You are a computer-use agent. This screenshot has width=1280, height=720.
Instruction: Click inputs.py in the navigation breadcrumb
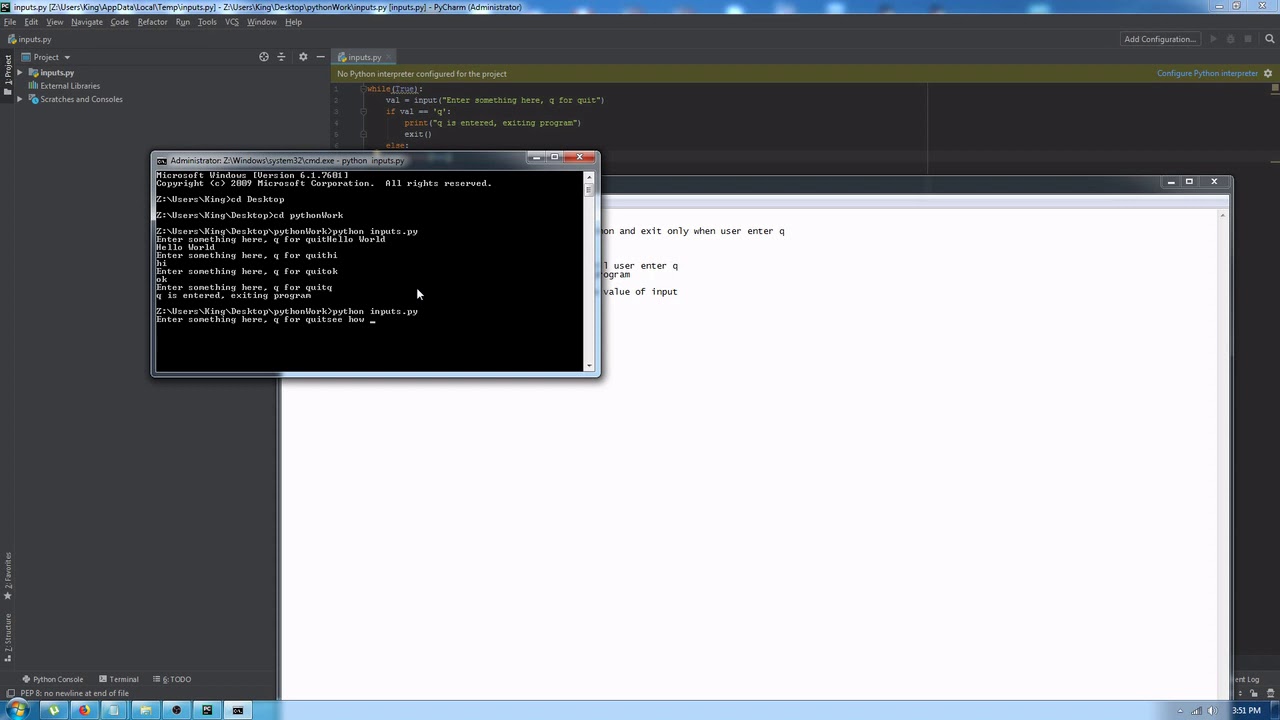click(x=29, y=39)
